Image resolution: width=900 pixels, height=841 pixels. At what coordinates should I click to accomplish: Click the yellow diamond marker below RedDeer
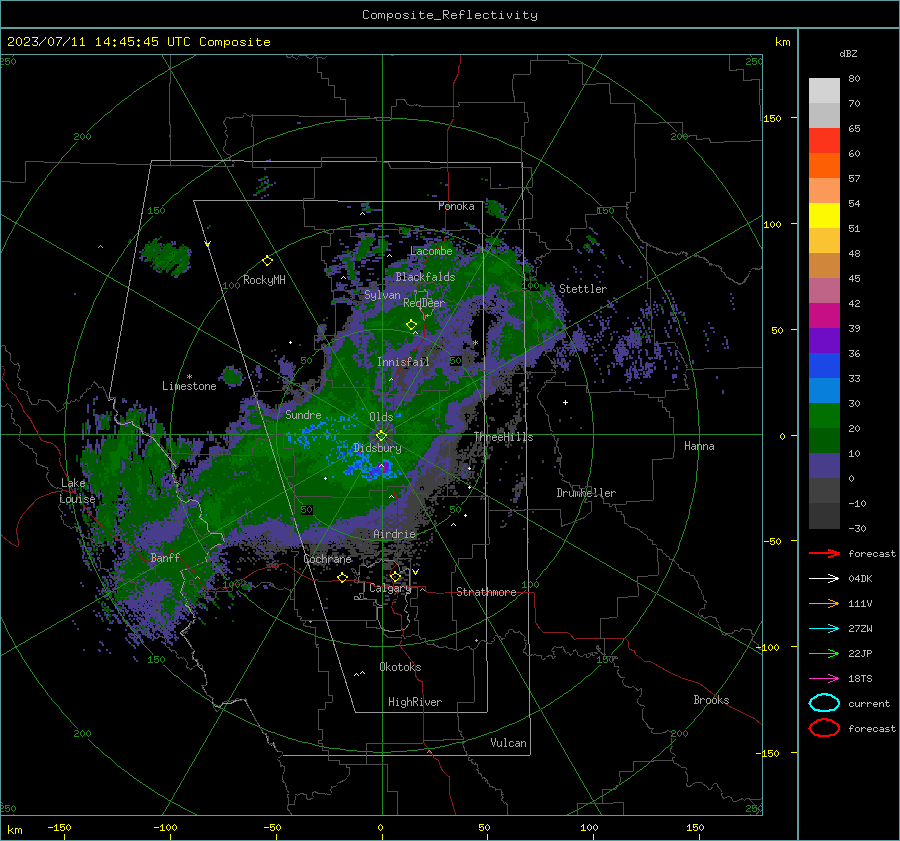click(411, 325)
